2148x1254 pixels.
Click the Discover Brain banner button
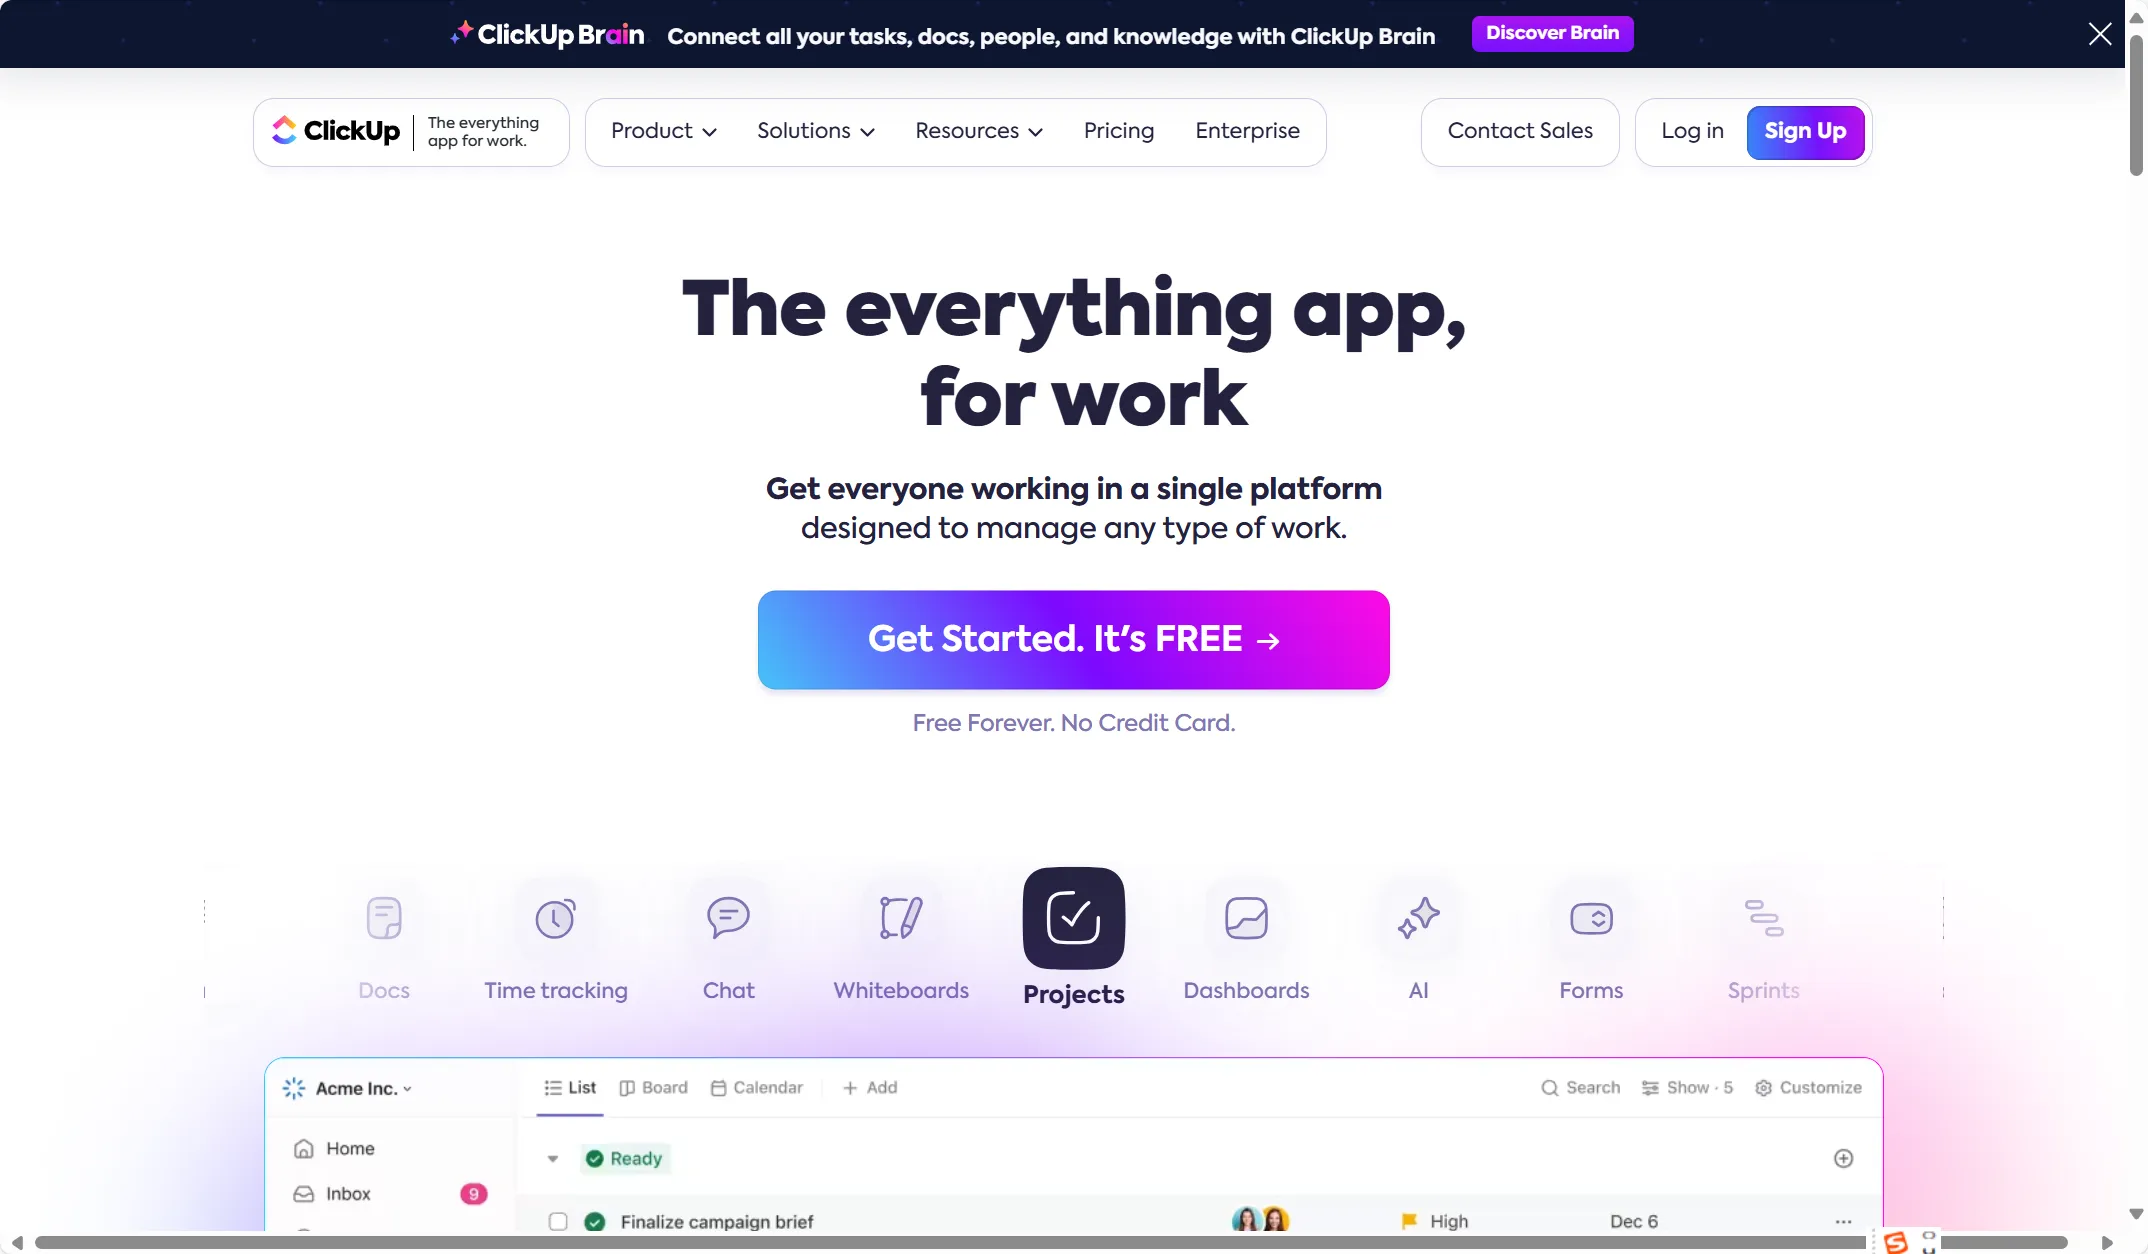[1552, 33]
